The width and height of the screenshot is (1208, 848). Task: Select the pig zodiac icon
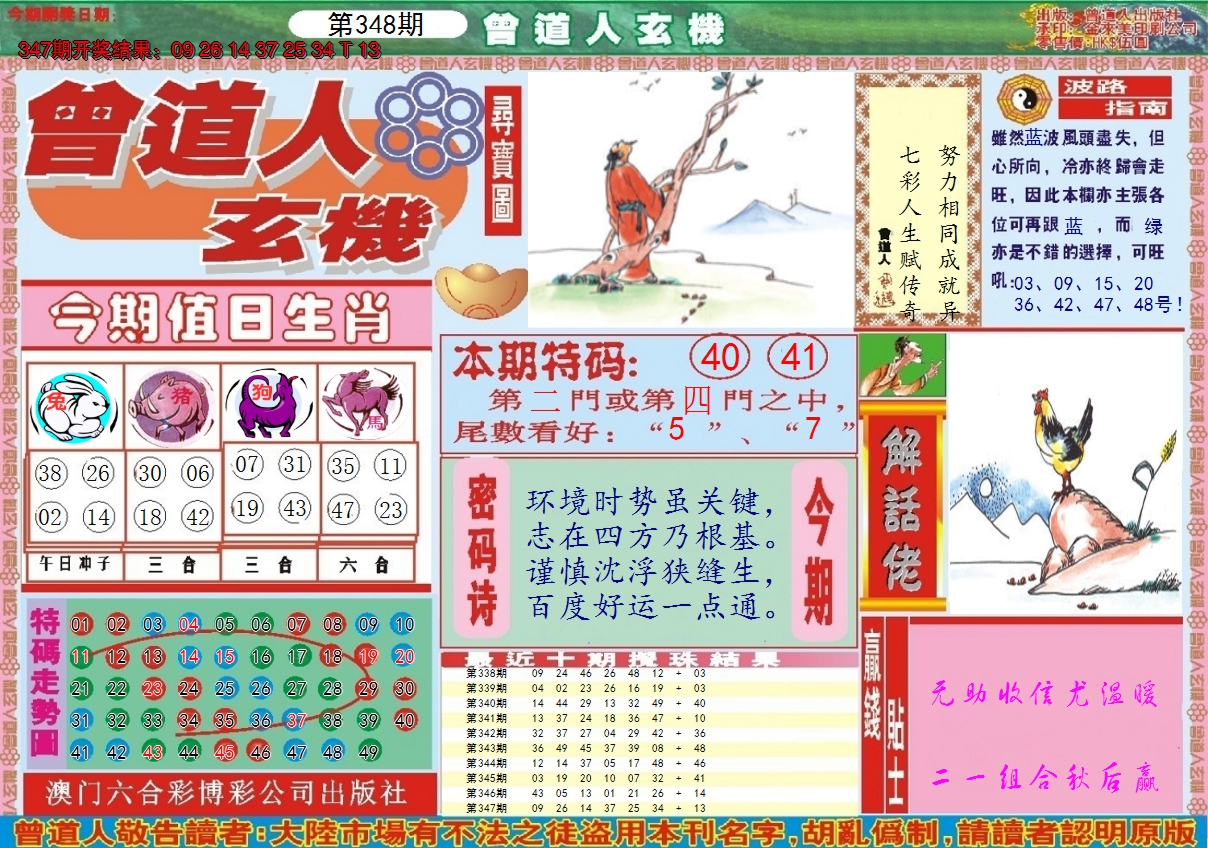pos(171,406)
